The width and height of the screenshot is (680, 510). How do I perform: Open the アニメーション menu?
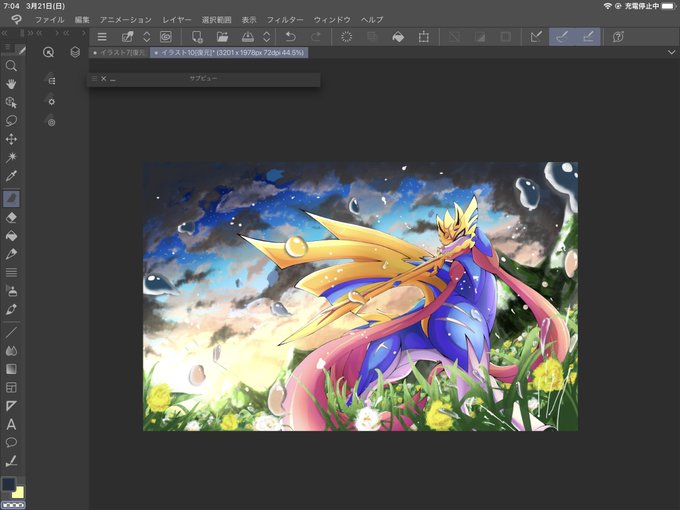pyautogui.click(x=126, y=20)
